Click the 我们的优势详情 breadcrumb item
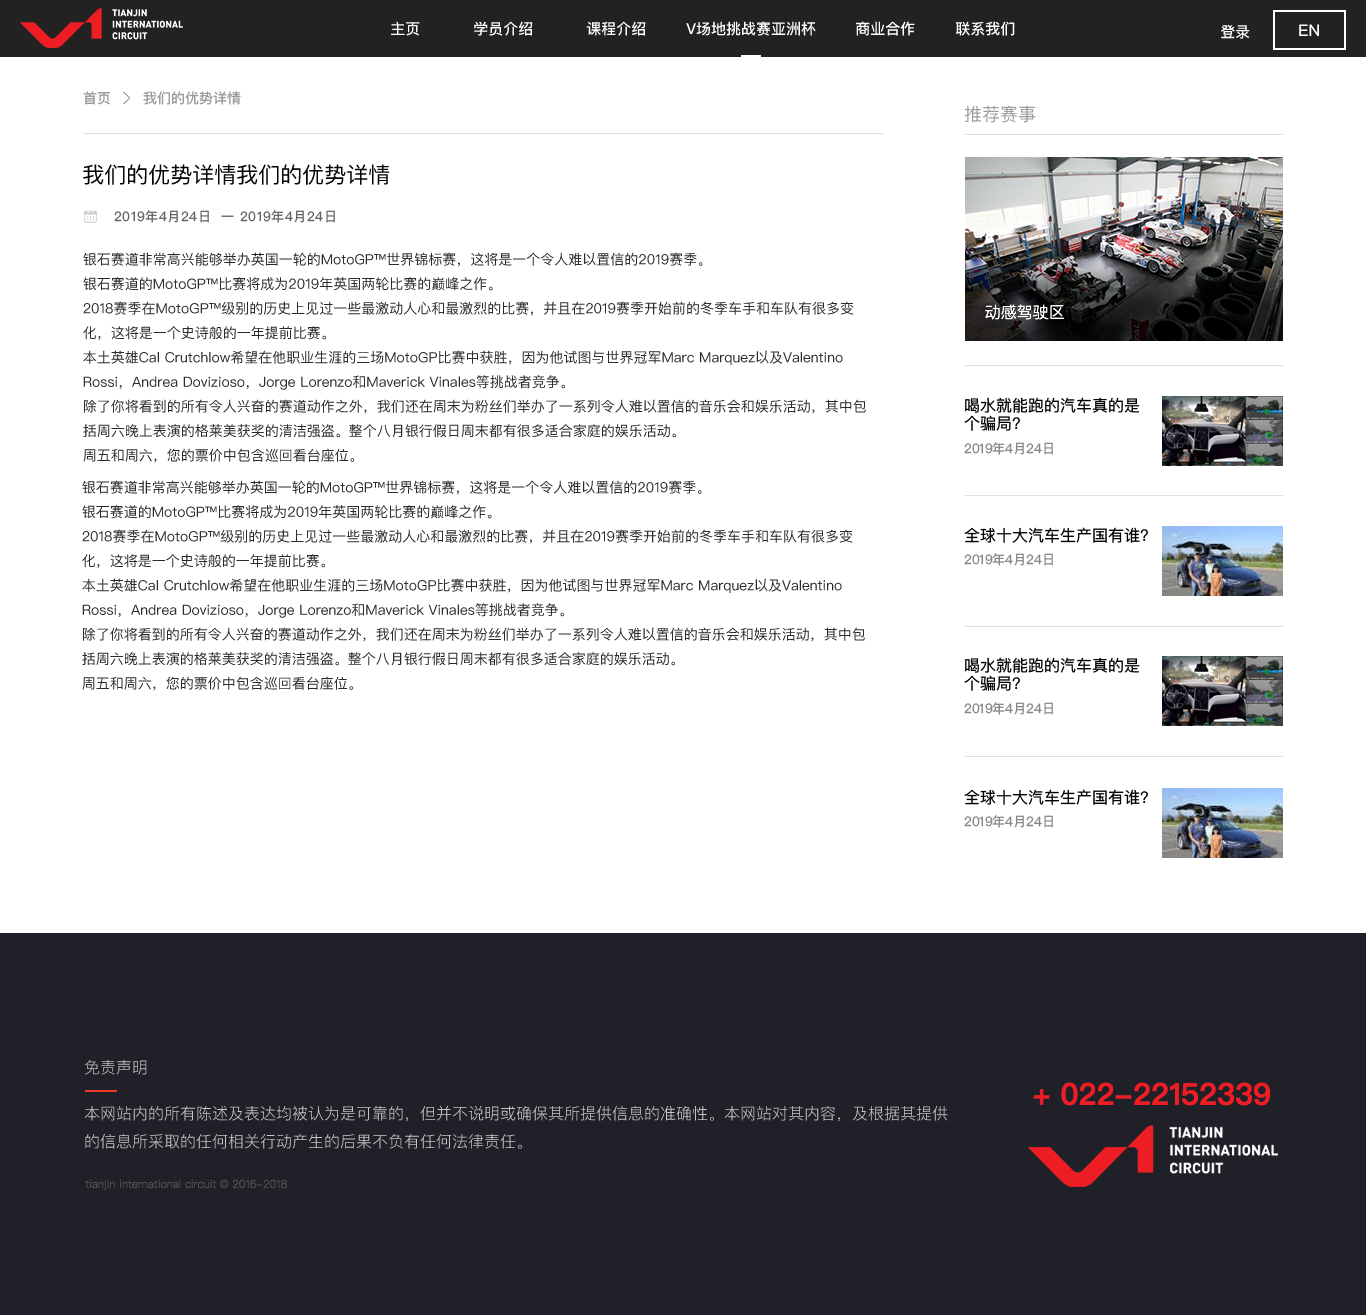1366x1315 pixels. tap(192, 98)
